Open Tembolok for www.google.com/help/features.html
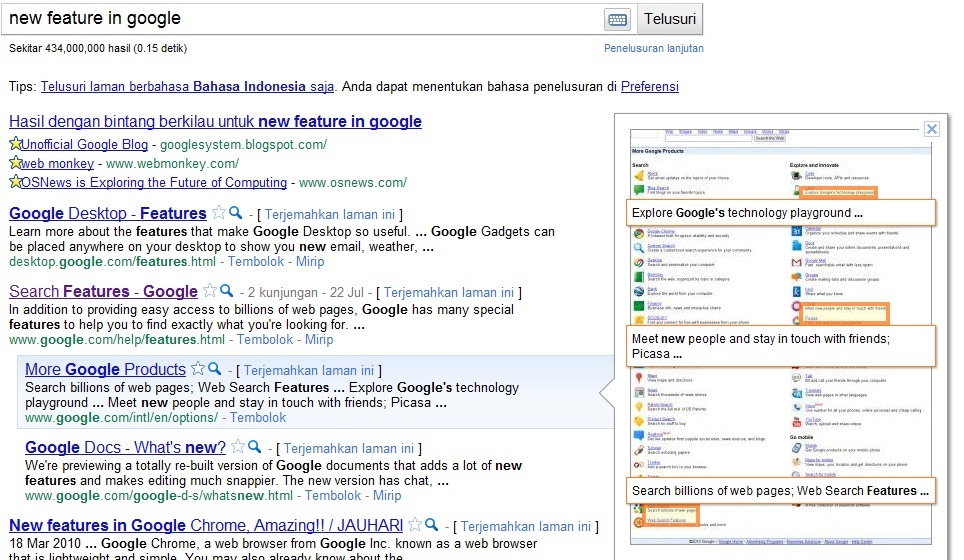This screenshot has width=964, height=560. point(265,339)
